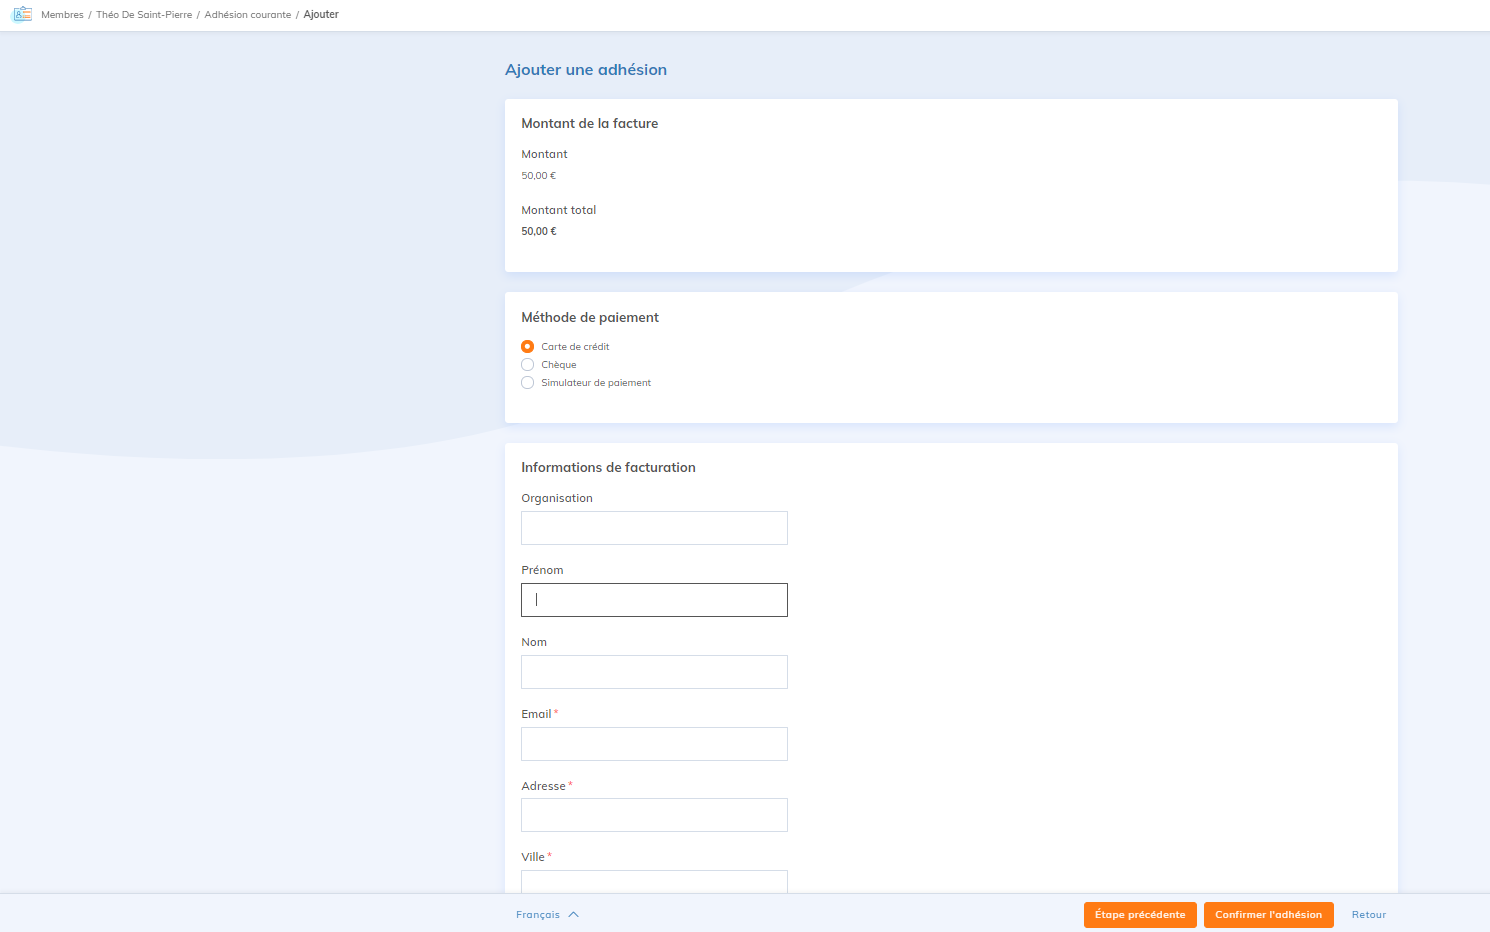The image size is (1490, 932).
Task: Open the Français language selector
Action: 539,915
